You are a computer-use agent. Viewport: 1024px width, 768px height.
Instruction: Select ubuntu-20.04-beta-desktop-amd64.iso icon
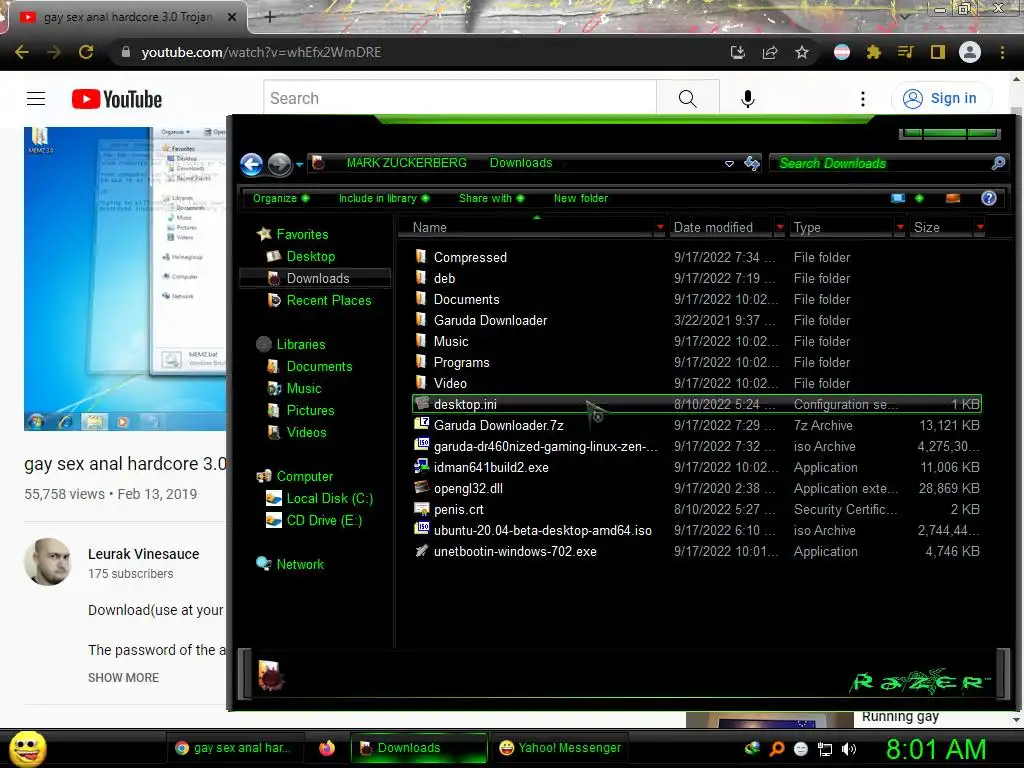(422, 530)
